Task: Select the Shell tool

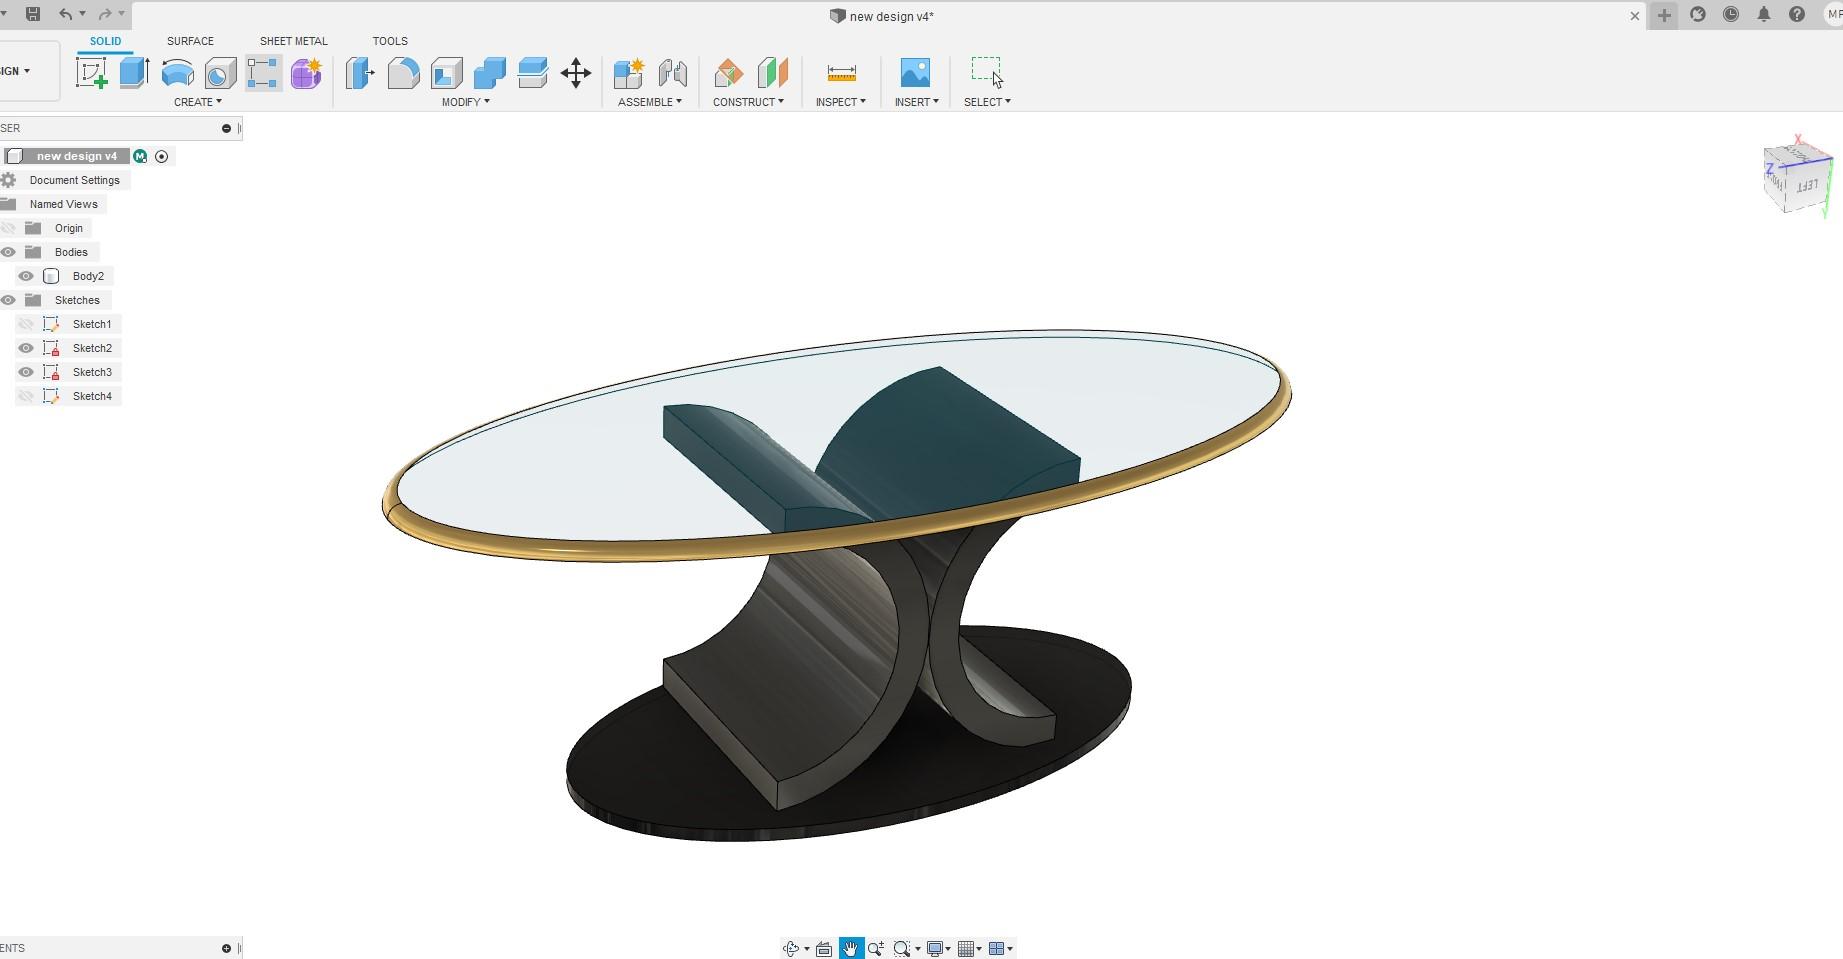Action: pos(445,72)
